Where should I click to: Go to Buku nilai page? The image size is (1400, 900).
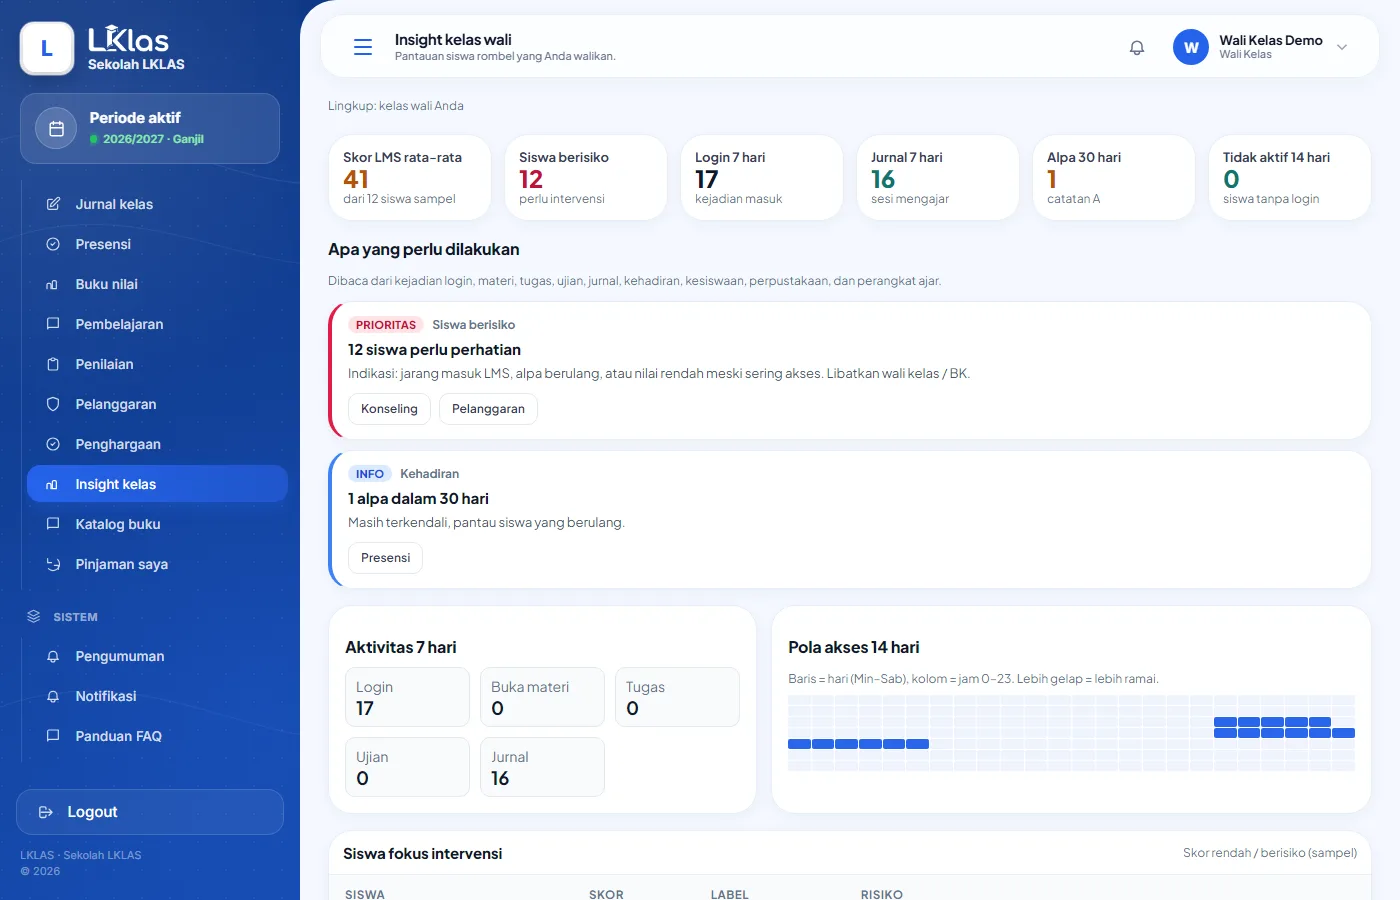[157, 284]
